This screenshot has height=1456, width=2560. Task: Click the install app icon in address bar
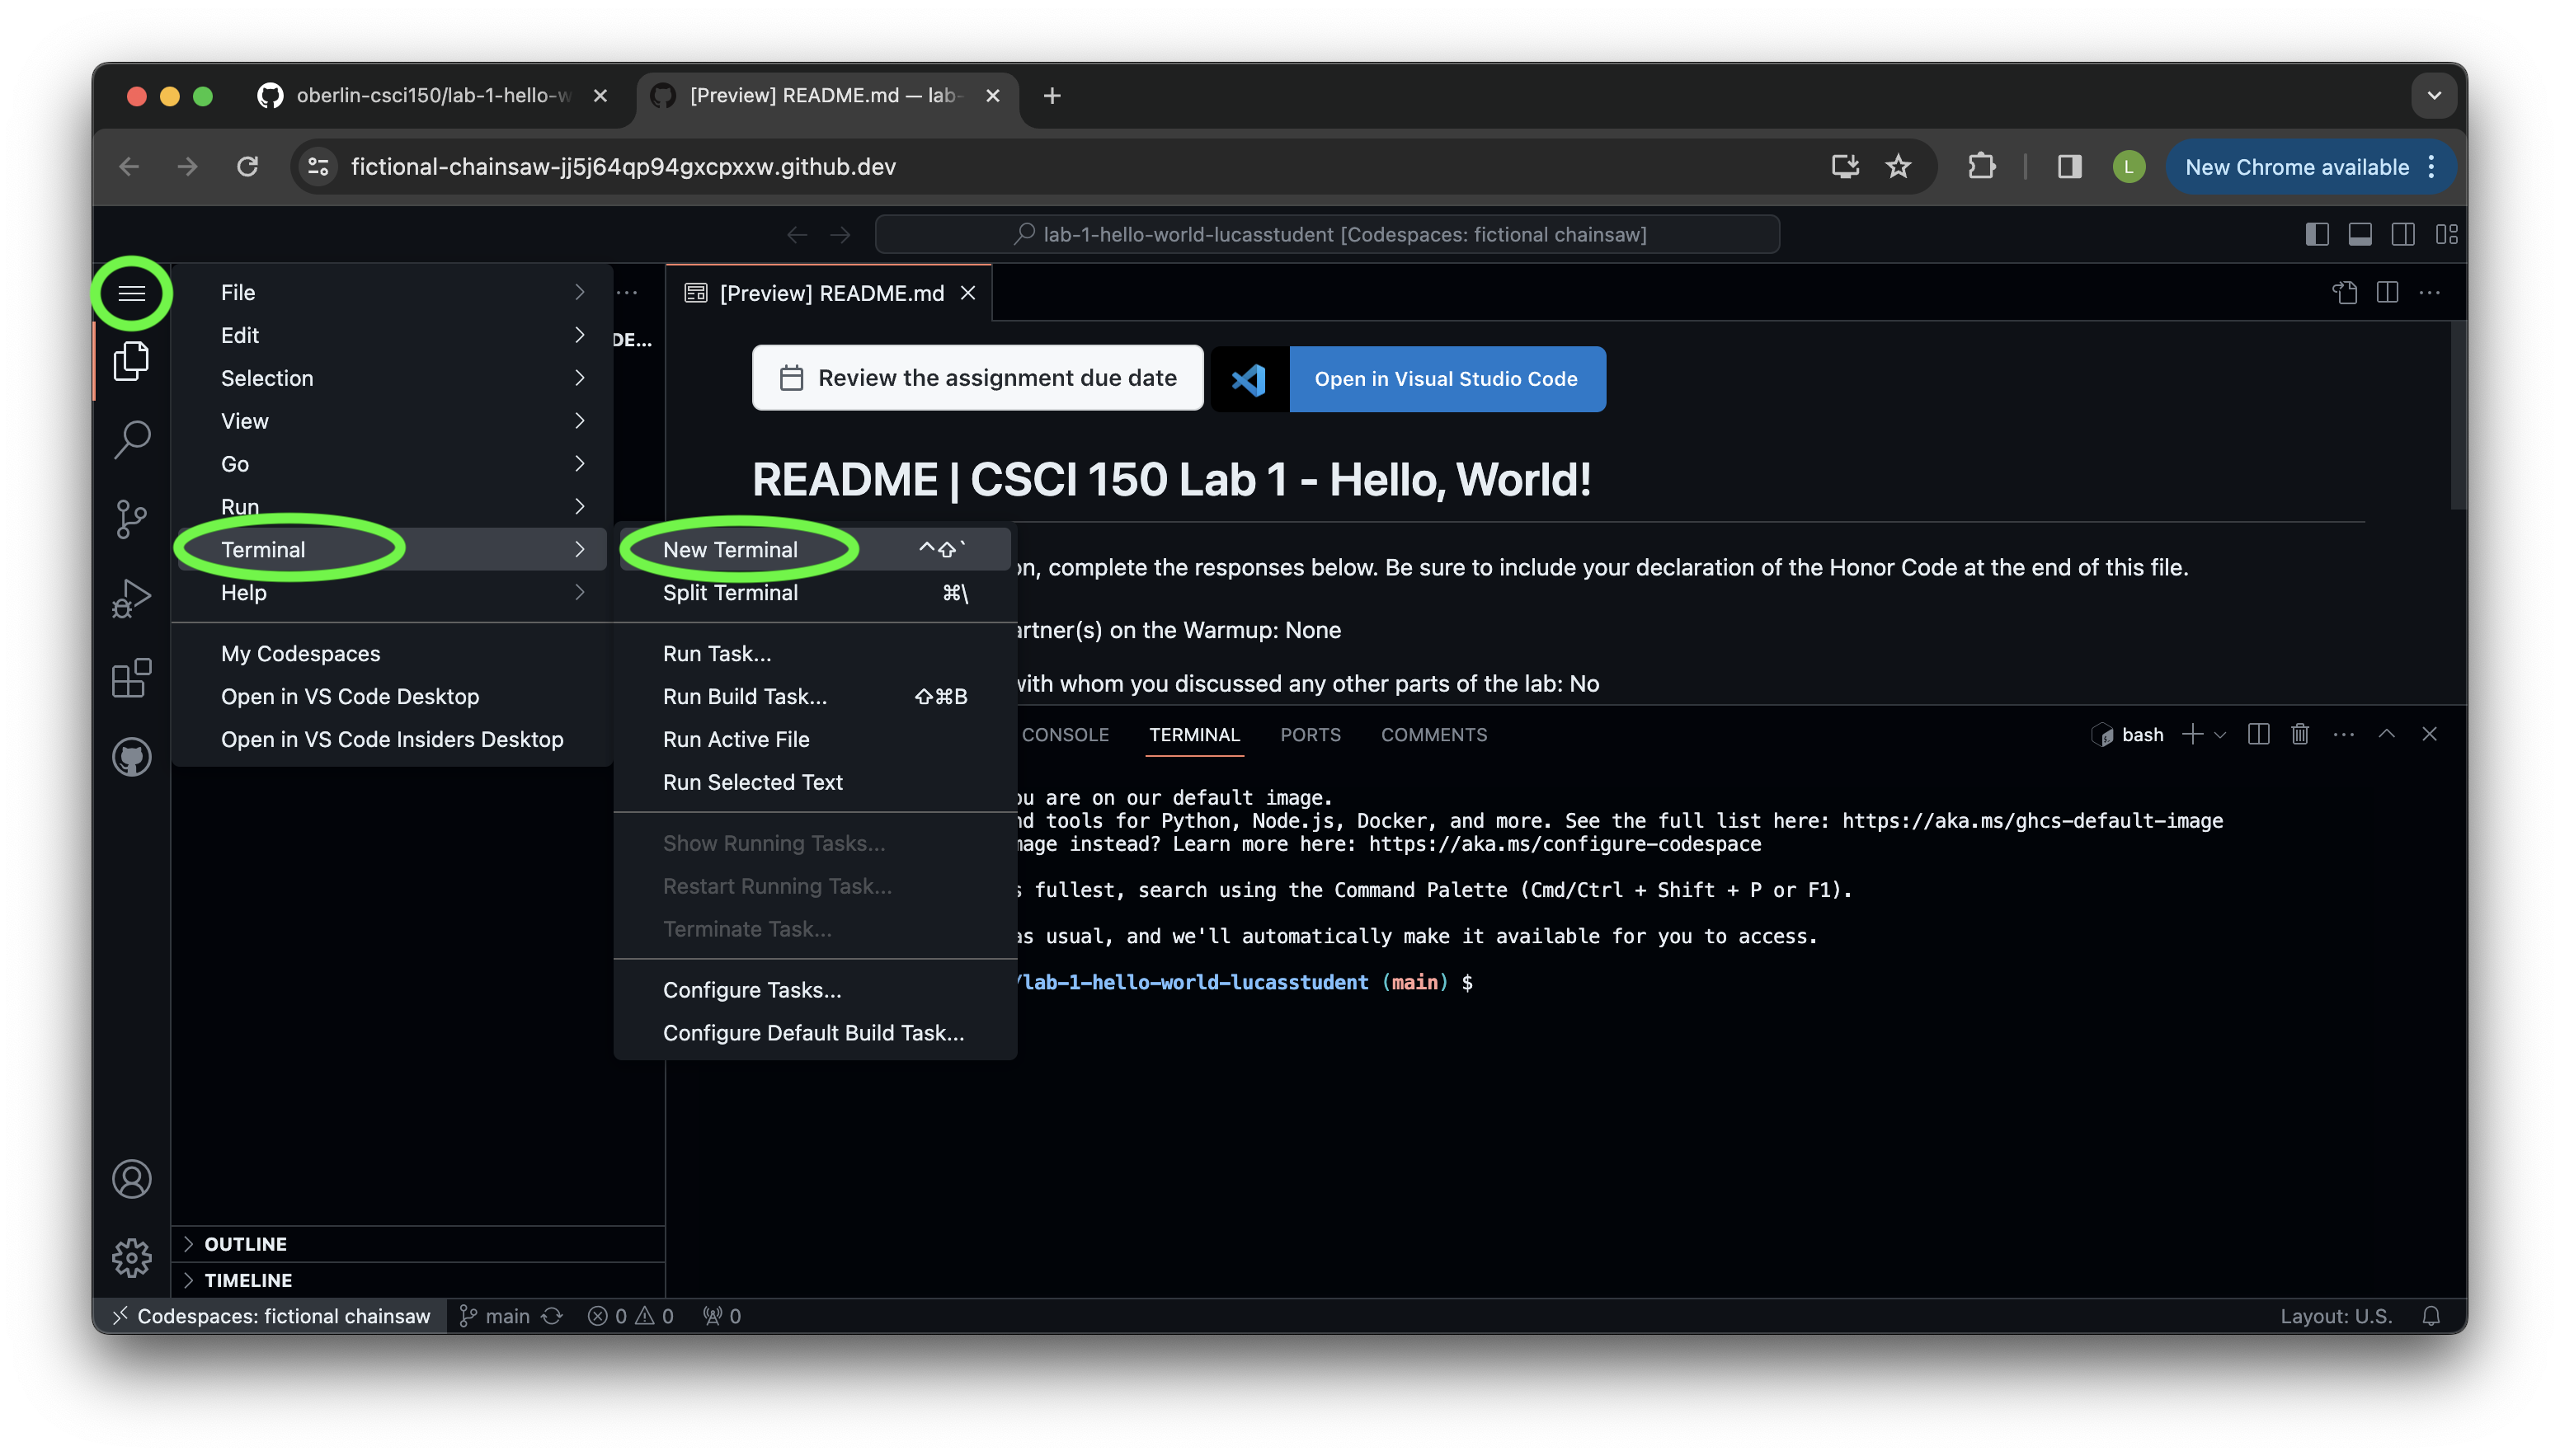tap(1845, 166)
